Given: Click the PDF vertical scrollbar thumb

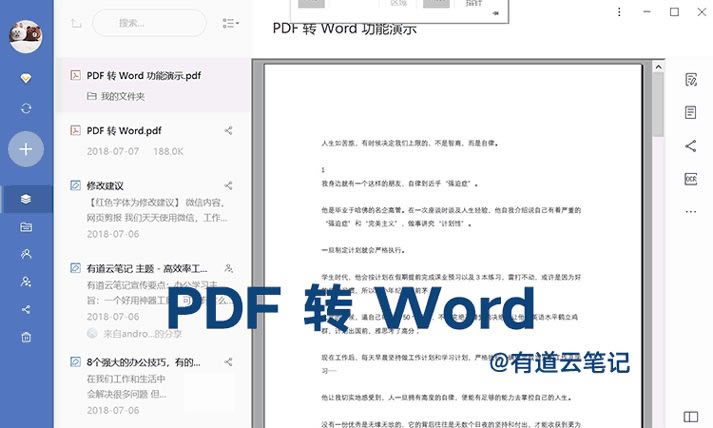Looking at the screenshot, I should click(658, 105).
